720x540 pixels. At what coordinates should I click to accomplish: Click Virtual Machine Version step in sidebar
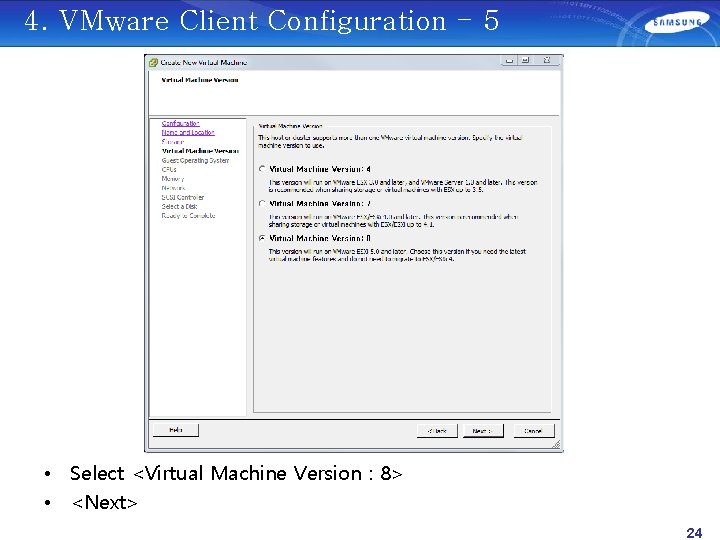tap(200, 151)
